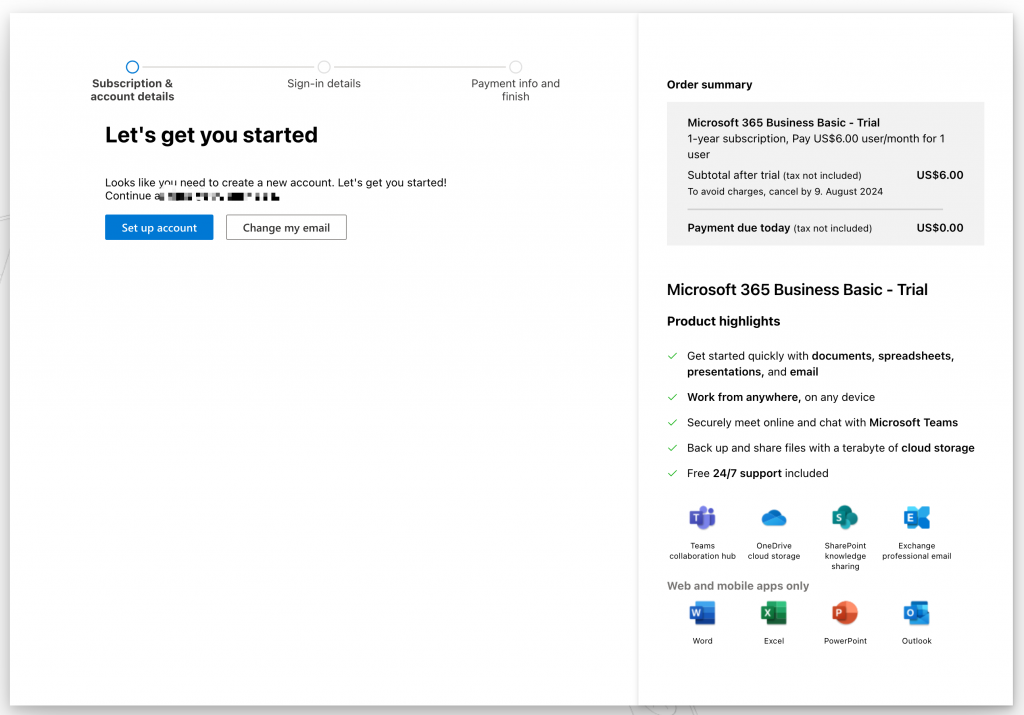1024x715 pixels.
Task: Select the SharePoint knowledge sharing icon
Action: click(845, 518)
